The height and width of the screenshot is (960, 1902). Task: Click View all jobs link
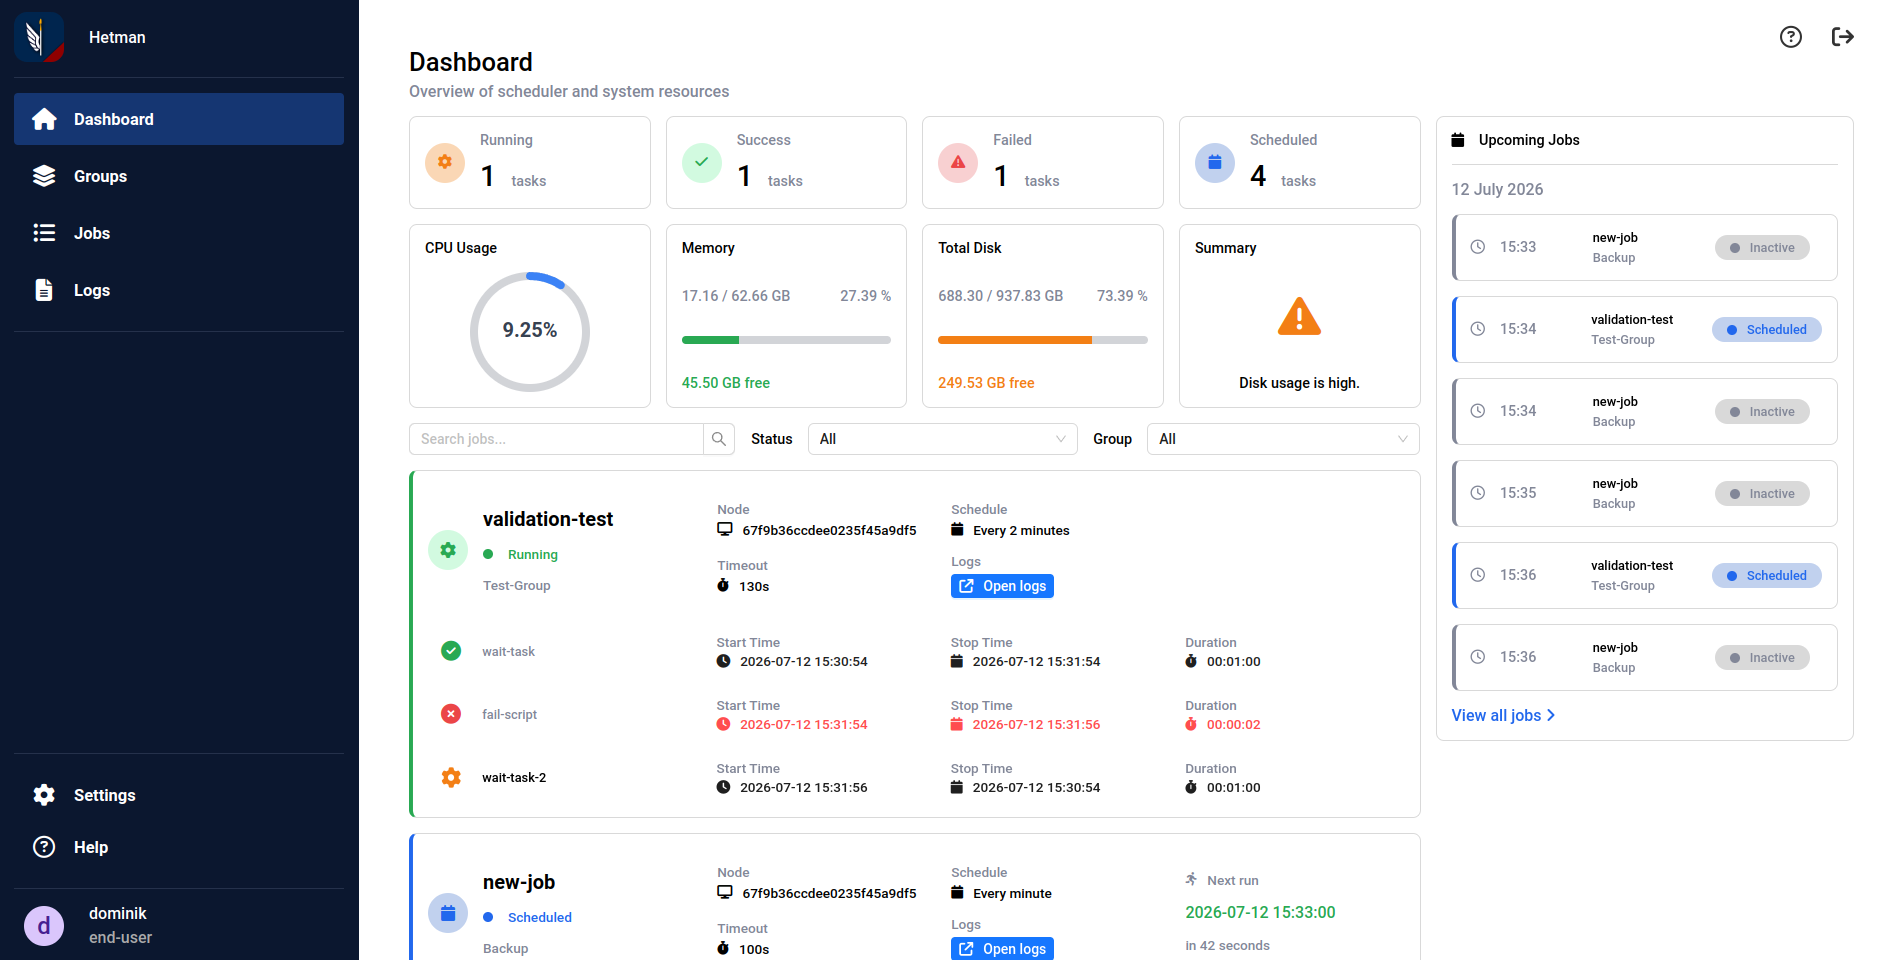(1503, 715)
